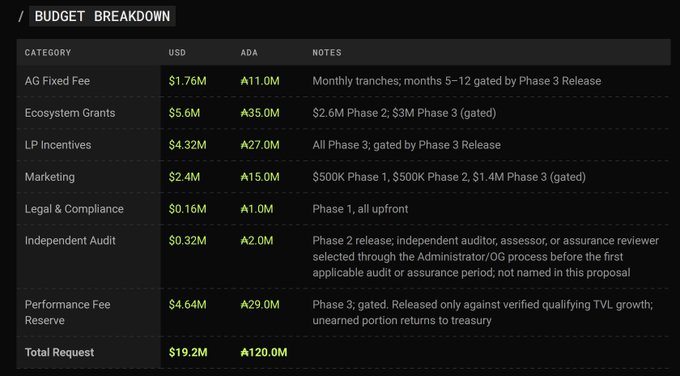
Task: Click the BUDGET BREAKDOWN heading
Action: click(x=102, y=16)
